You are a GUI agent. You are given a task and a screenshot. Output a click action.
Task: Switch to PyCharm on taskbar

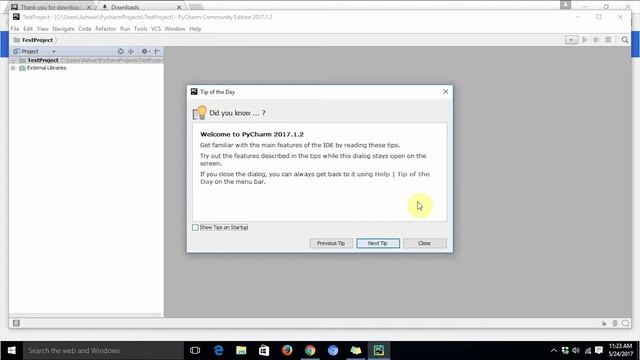coord(379,351)
